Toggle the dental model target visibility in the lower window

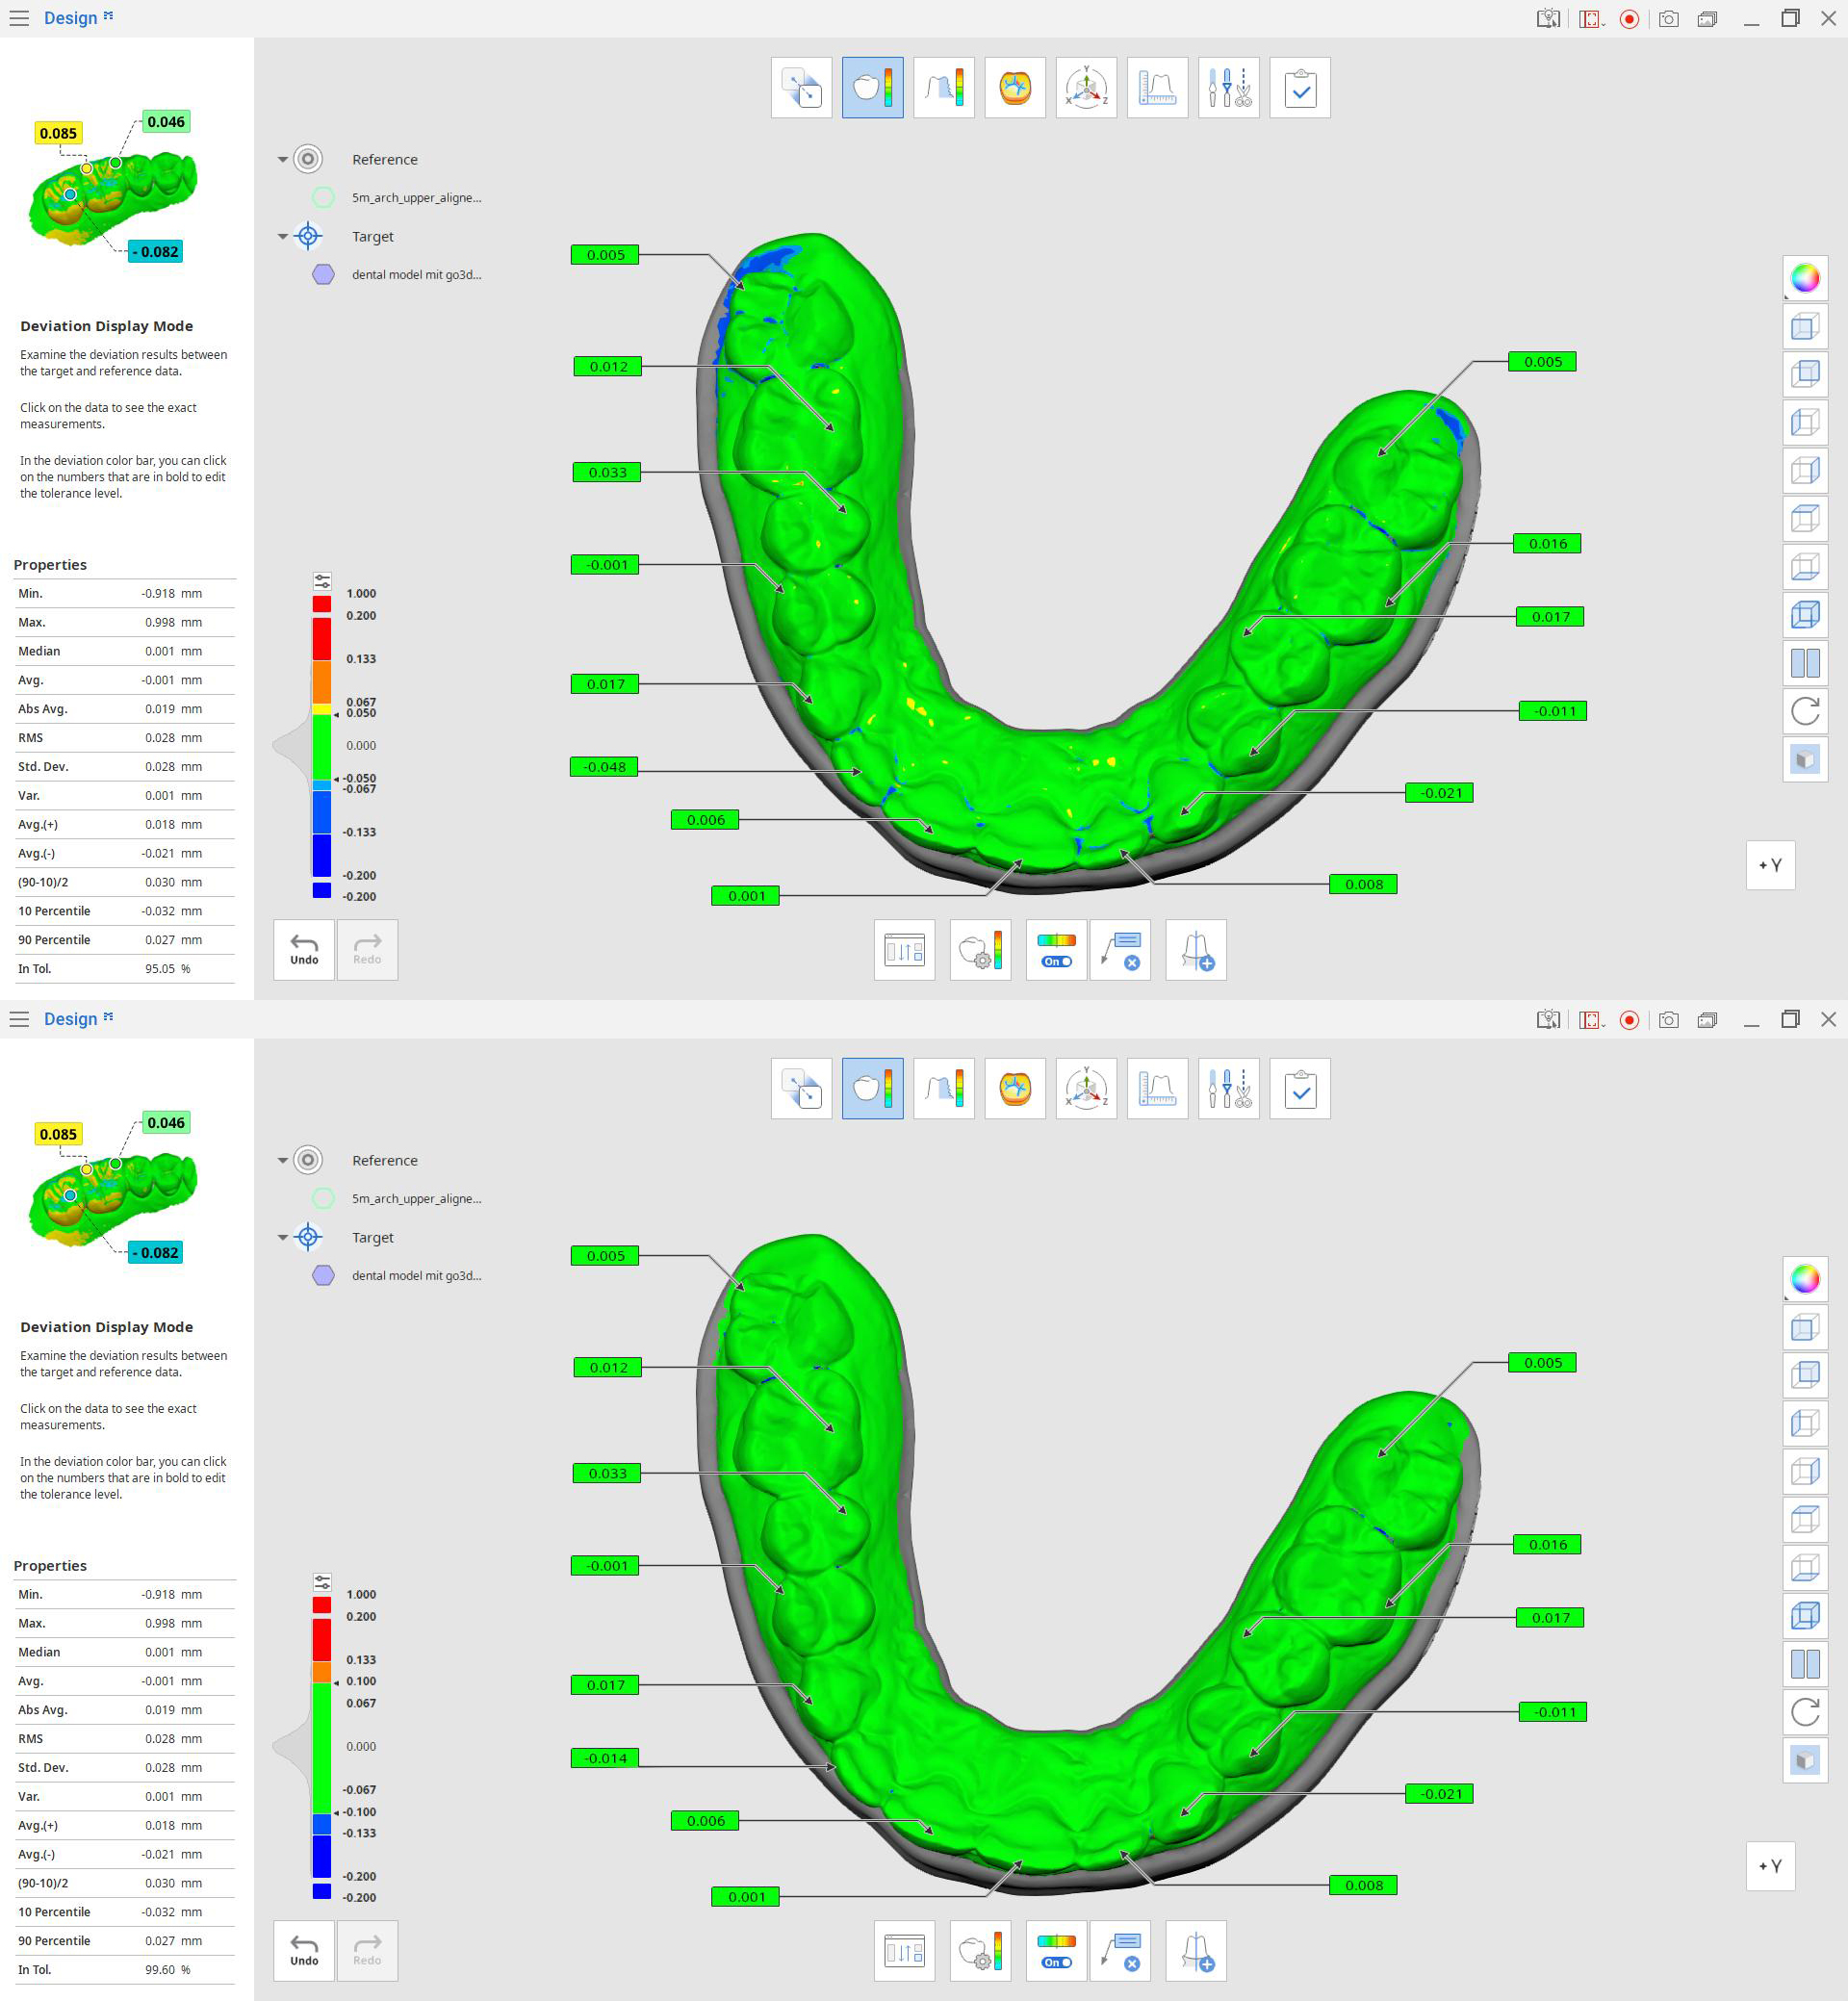click(x=323, y=1276)
